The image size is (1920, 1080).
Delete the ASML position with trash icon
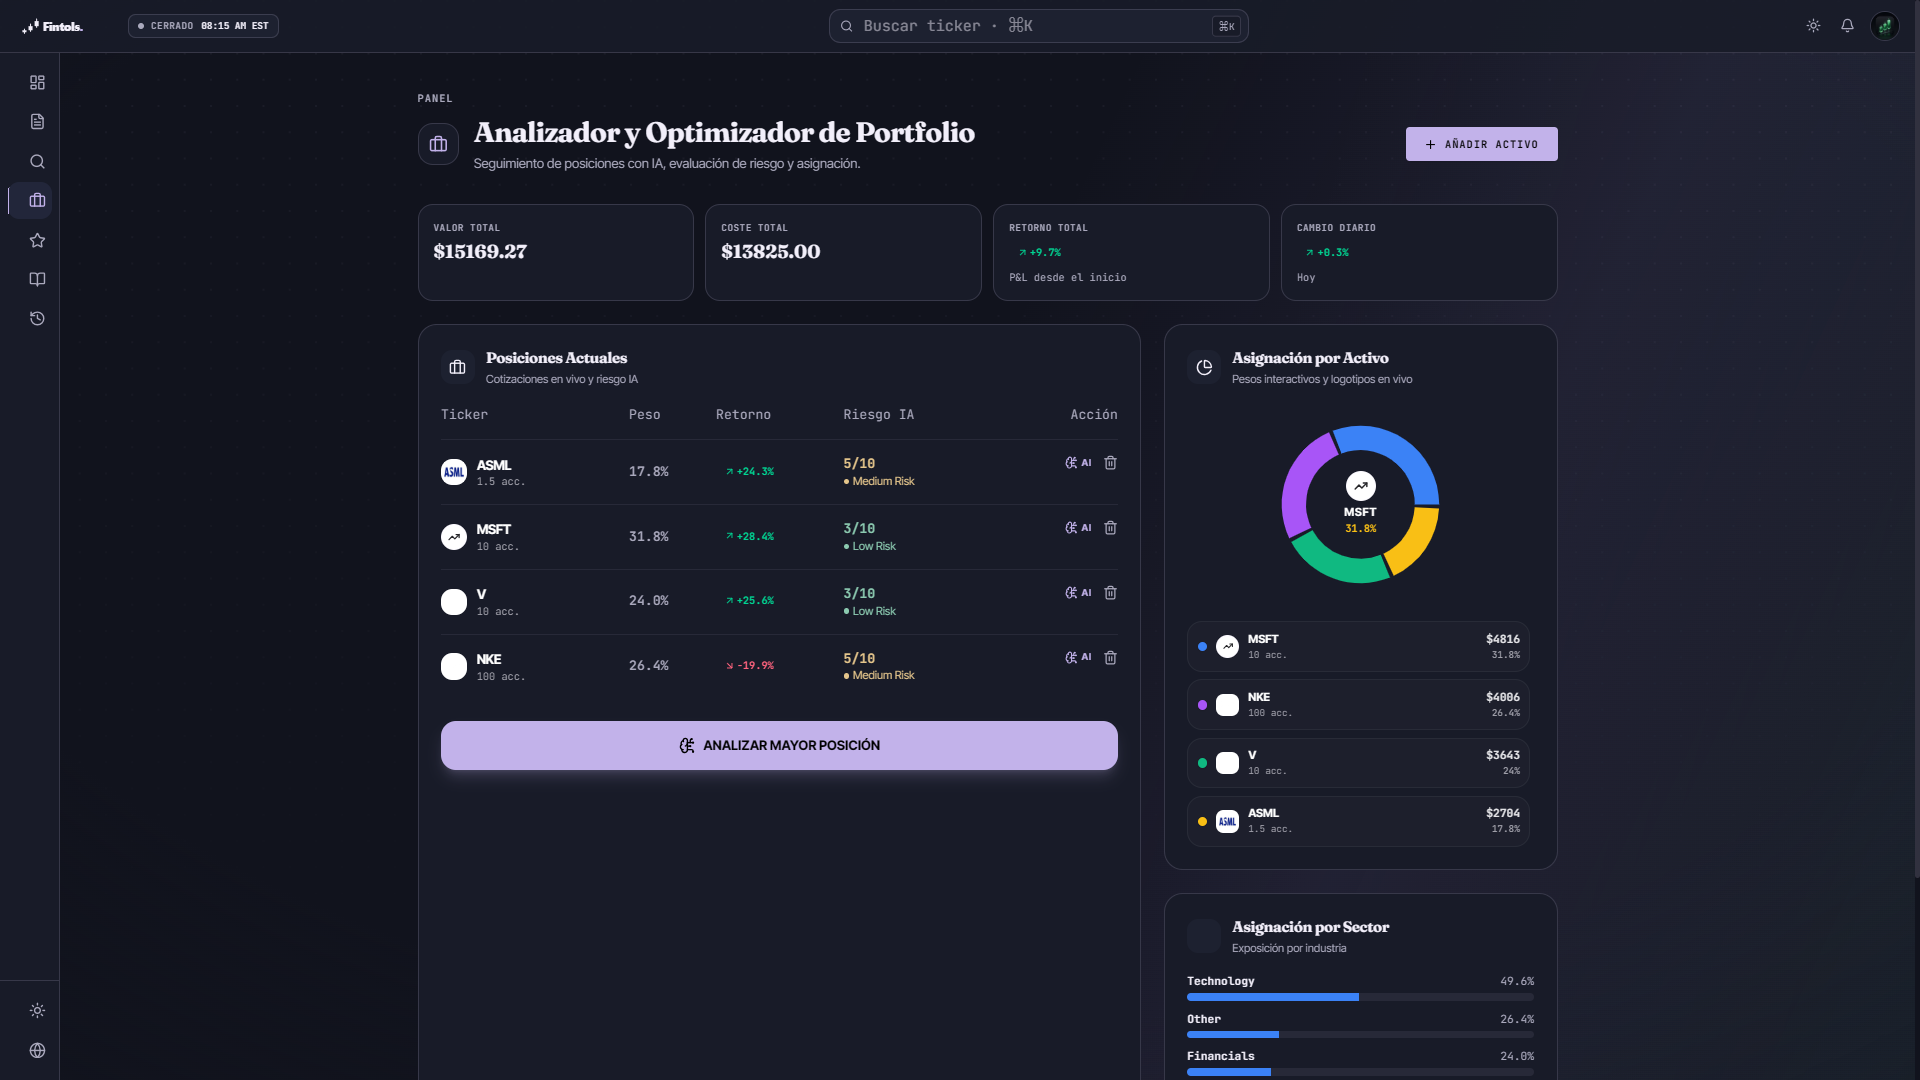[1110, 463]
